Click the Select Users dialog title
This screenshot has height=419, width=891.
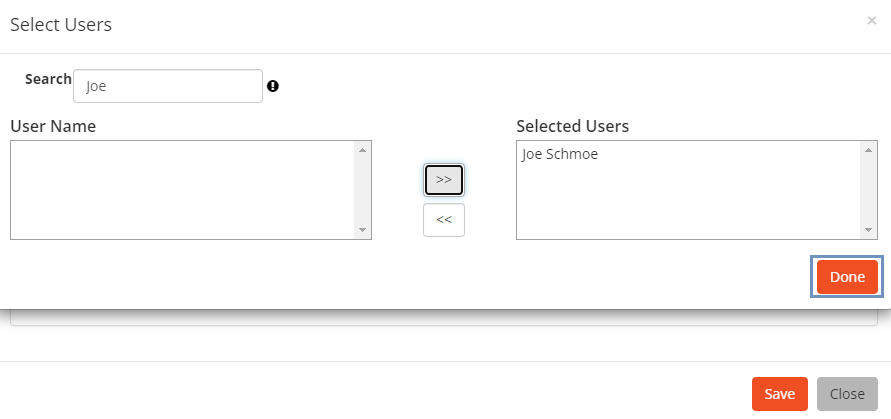click(61, 25)
